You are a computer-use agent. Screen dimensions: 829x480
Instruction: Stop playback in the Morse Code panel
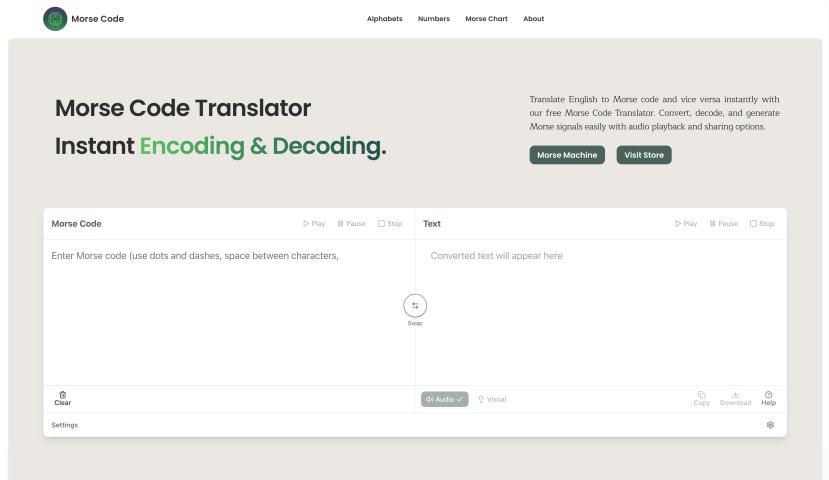tap(390, 224)
